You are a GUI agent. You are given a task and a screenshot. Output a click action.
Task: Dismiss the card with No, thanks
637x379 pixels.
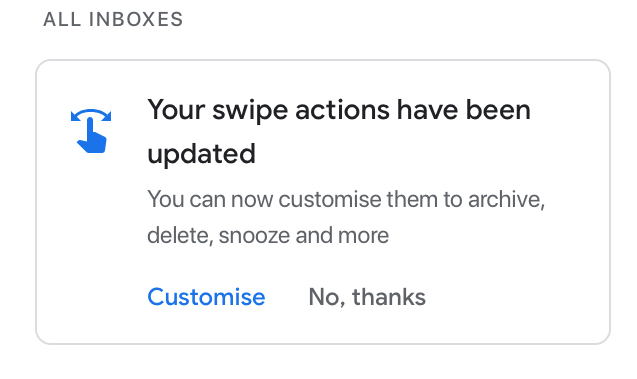[367, 297]
